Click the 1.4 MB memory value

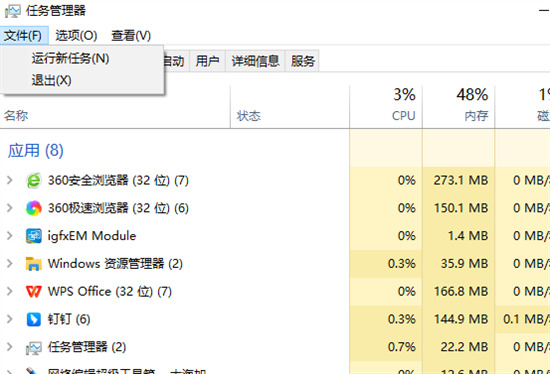[x=468, y=236]
